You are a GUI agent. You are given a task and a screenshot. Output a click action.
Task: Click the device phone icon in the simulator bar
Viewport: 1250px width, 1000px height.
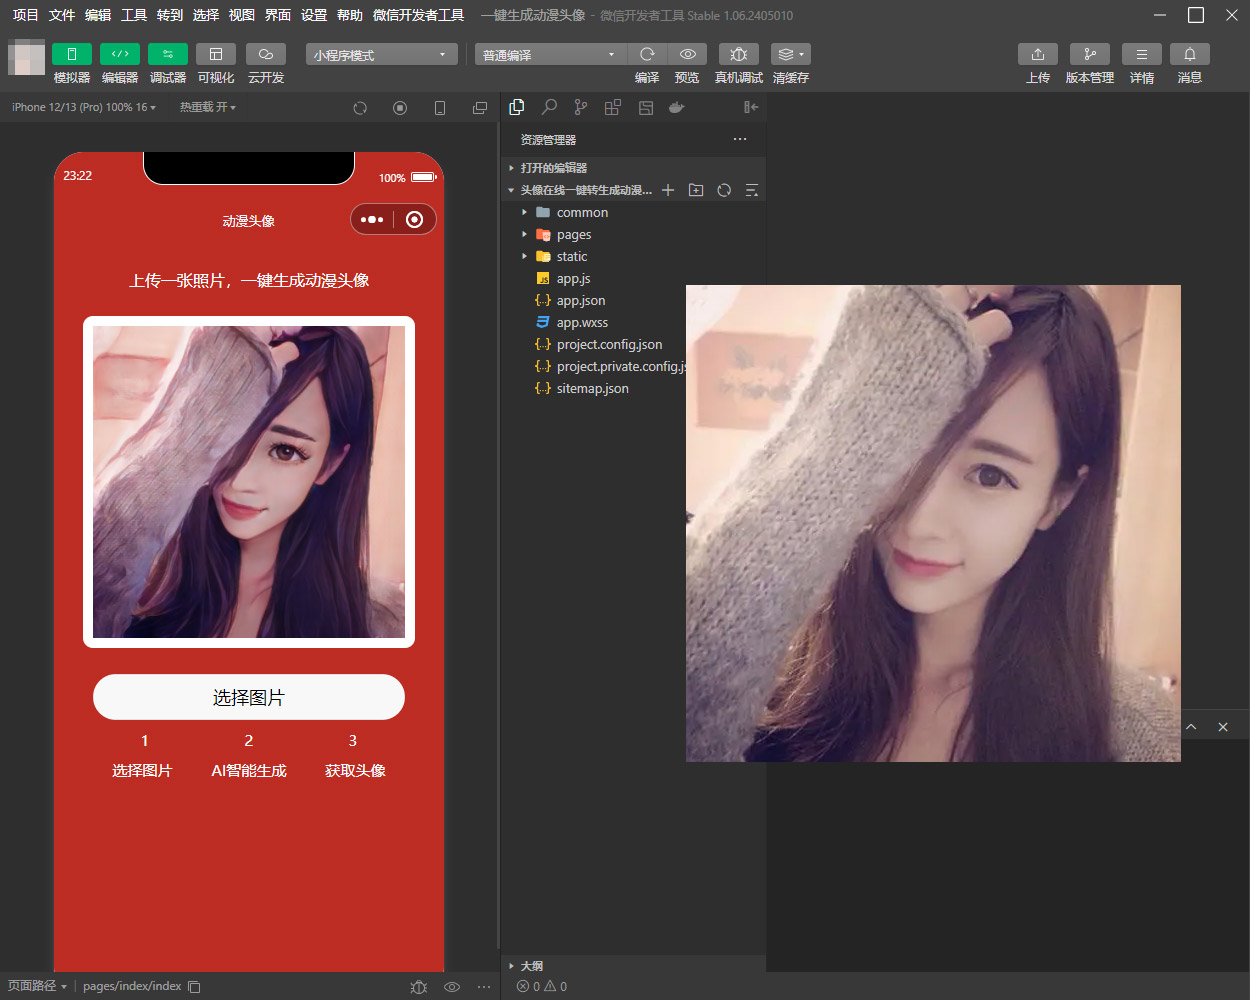[440, 108]
